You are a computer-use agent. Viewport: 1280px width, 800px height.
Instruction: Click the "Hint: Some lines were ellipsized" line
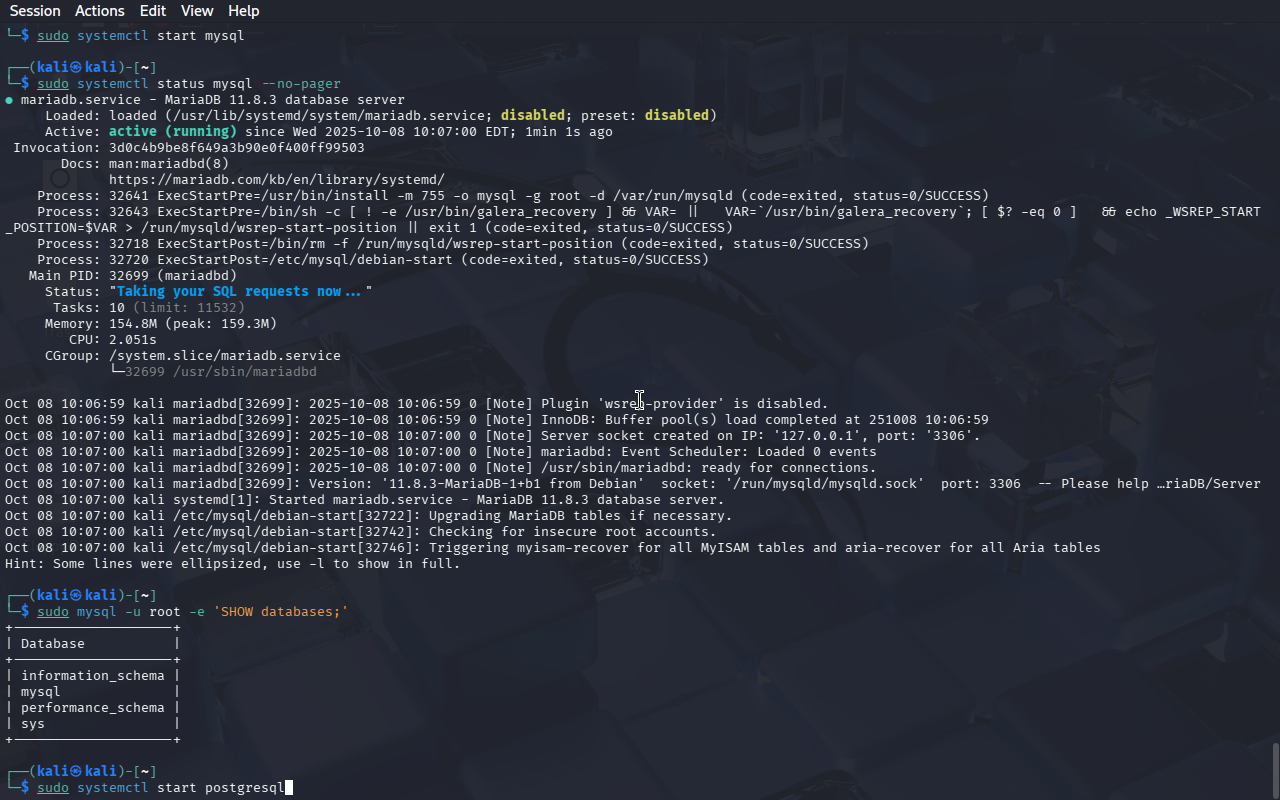[232, 563]
